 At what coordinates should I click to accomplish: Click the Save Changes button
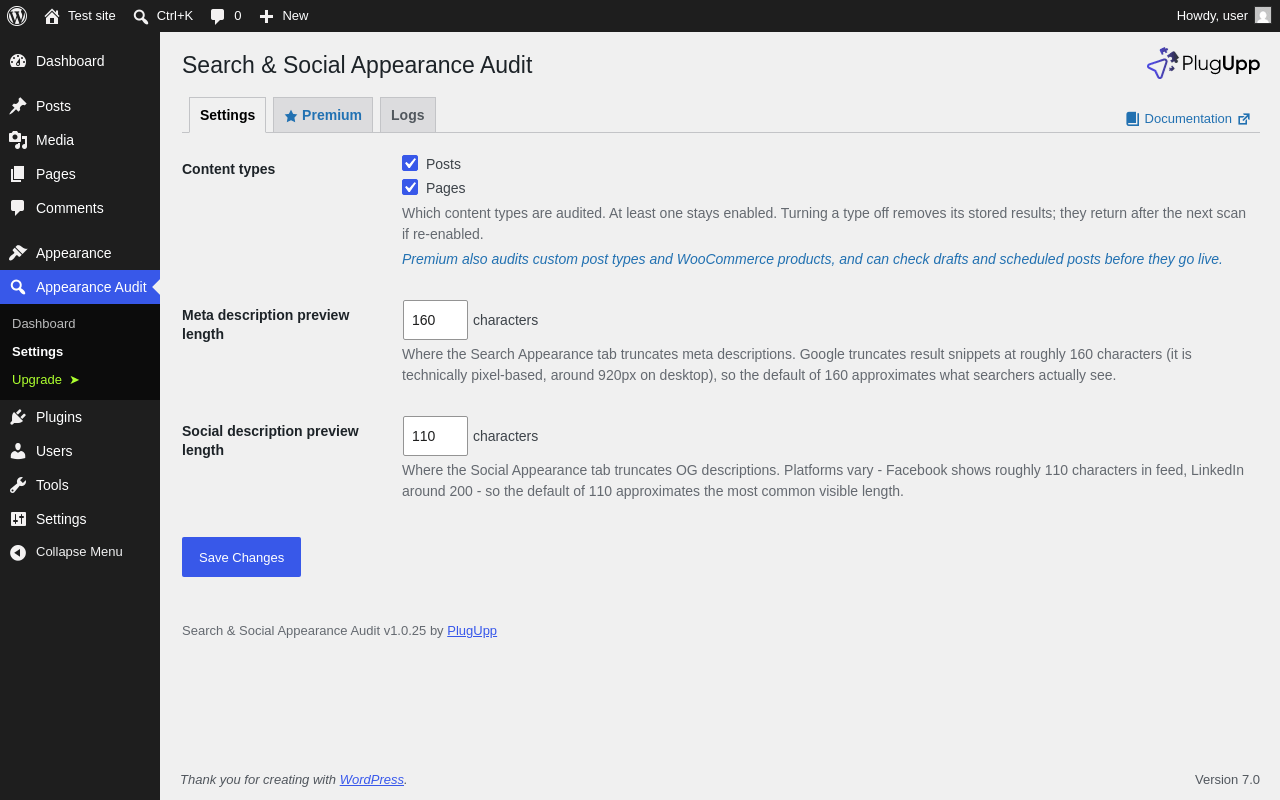(241, 557)
